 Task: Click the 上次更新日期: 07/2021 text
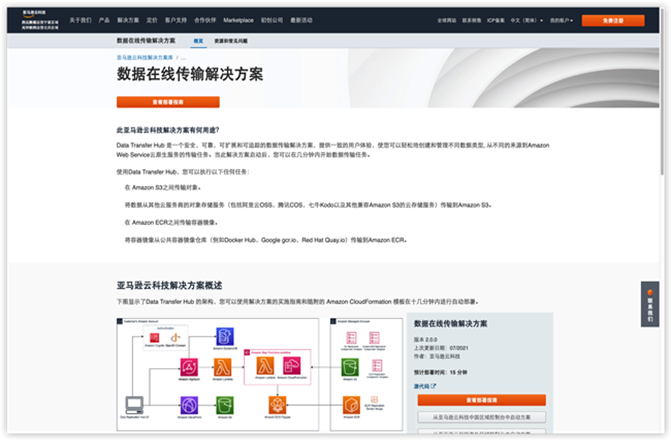pyautogui.click(x=441, y=348)
